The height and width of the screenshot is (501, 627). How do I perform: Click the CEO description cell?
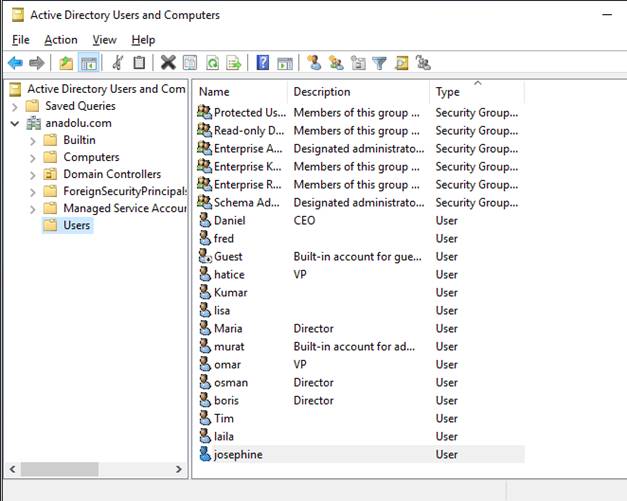click(x=304, y=220)
